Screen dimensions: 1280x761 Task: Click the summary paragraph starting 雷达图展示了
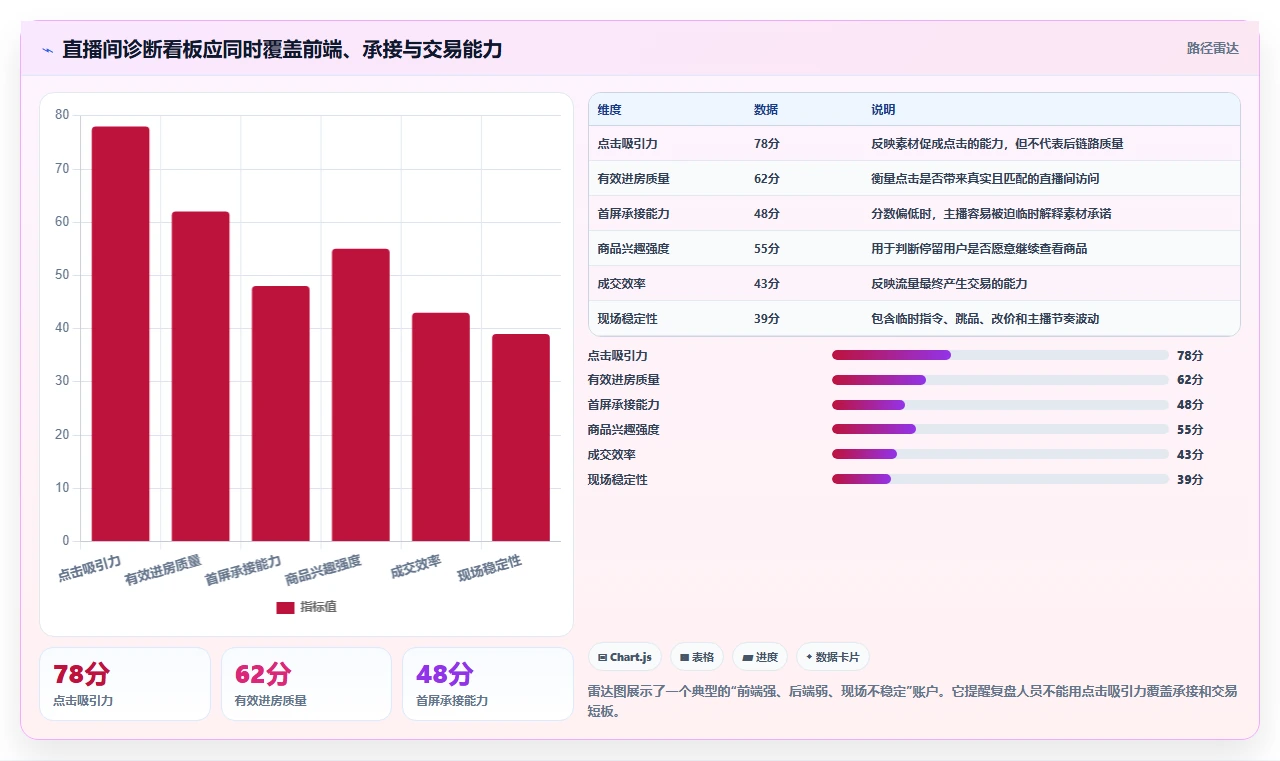coord(913,701)
